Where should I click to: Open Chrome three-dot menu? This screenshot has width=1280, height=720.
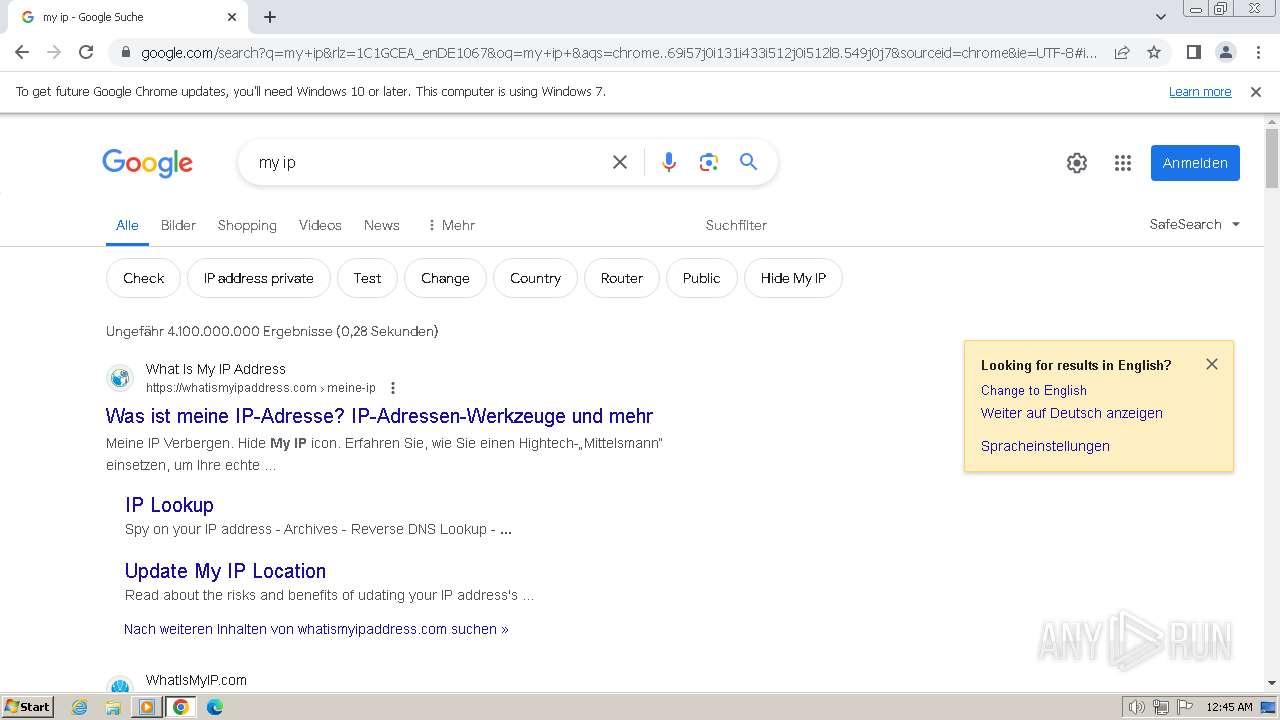tap(1258, 52)
